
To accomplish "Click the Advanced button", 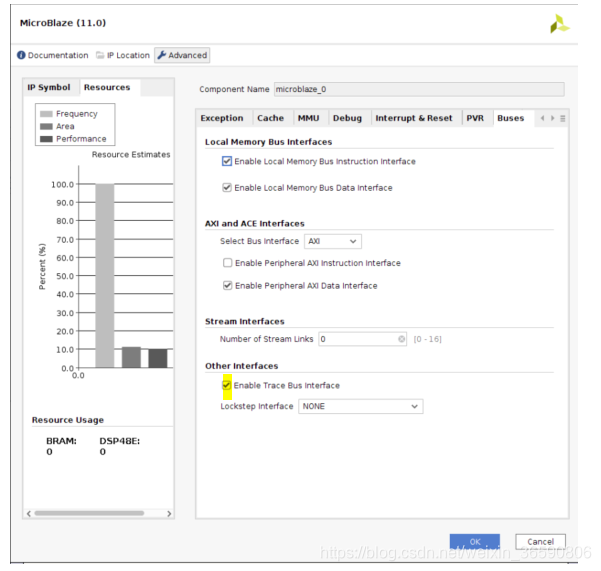I will 182,55.
